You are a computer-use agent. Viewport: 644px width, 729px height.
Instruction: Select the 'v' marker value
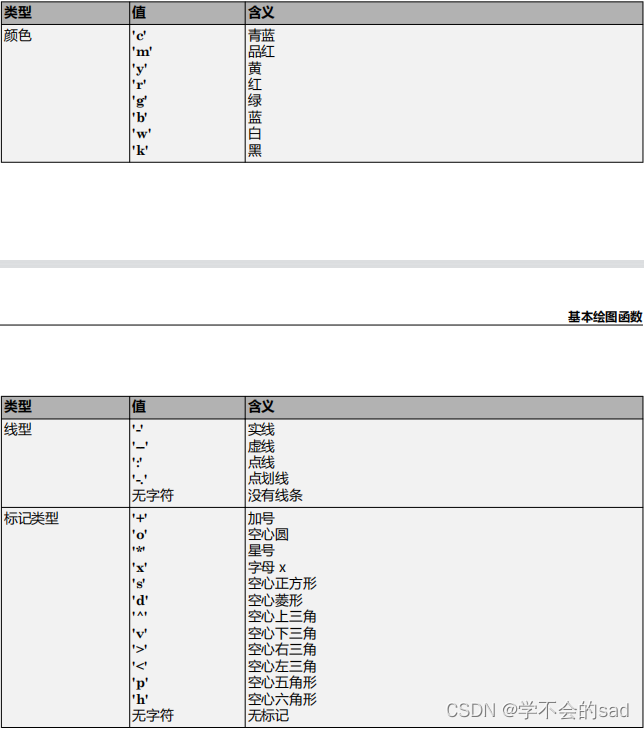[139, 633]
